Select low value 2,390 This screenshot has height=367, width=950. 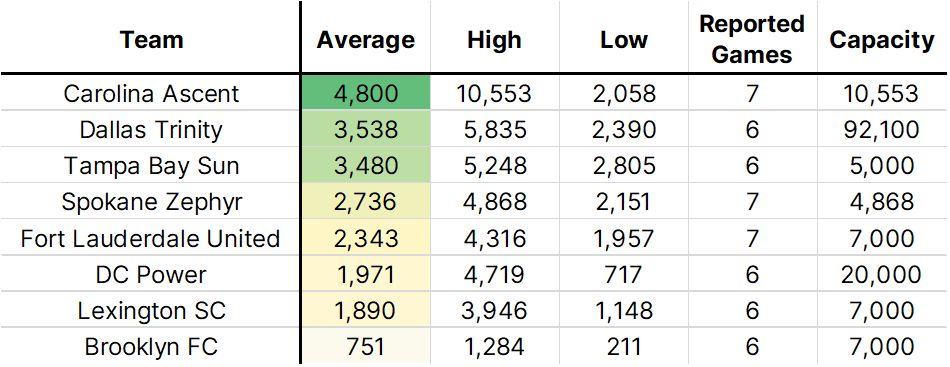pyautogui.click(x=623, y=130)
